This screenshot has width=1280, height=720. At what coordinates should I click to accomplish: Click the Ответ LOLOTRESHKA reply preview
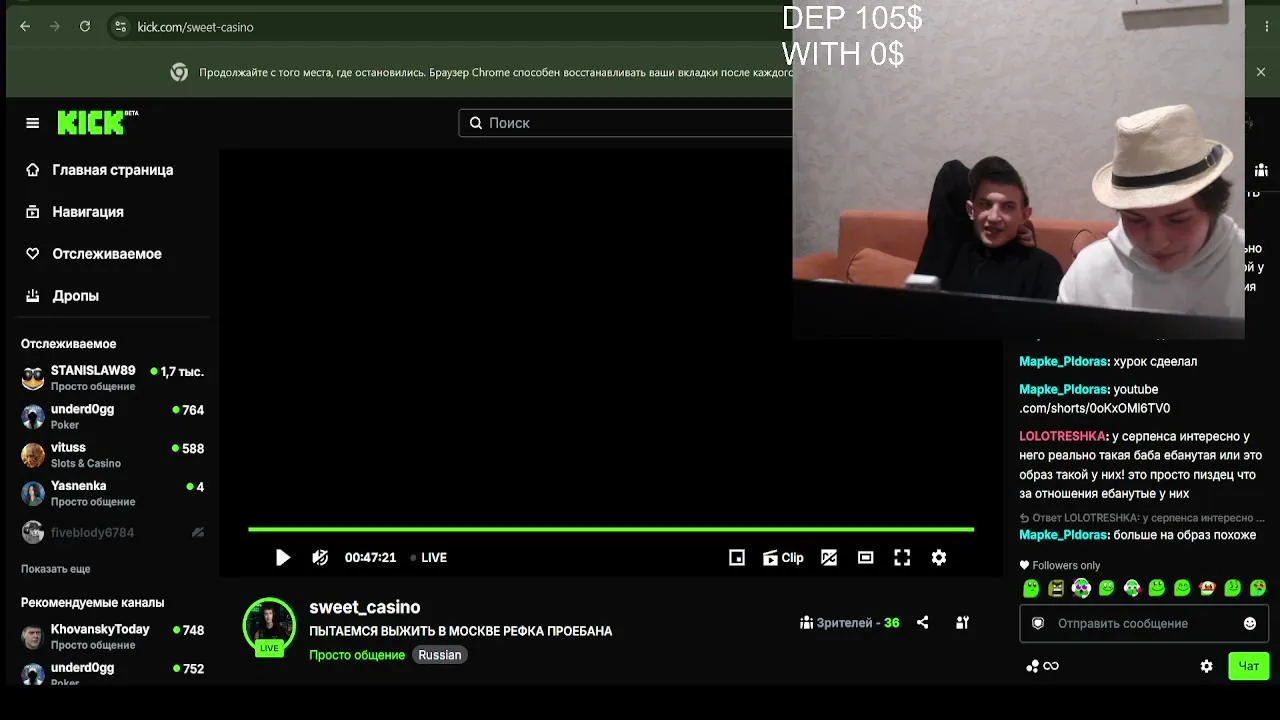pos(1142,518)
